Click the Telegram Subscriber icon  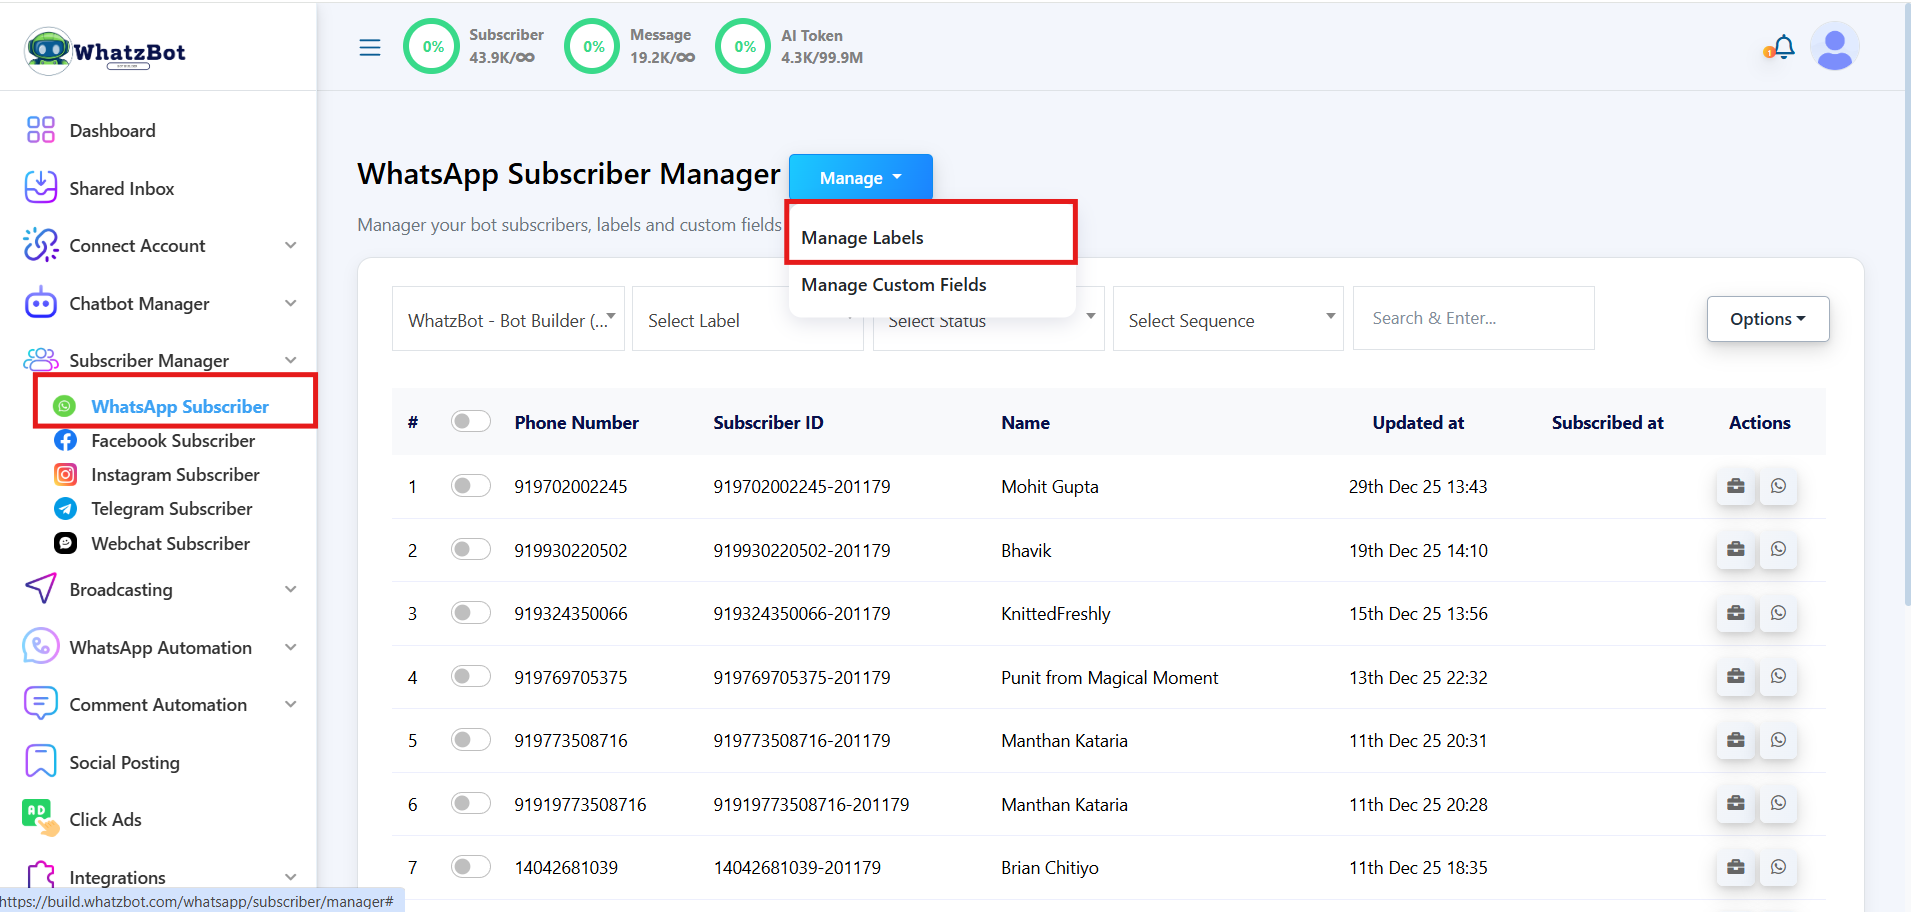[x=65, y=508]
